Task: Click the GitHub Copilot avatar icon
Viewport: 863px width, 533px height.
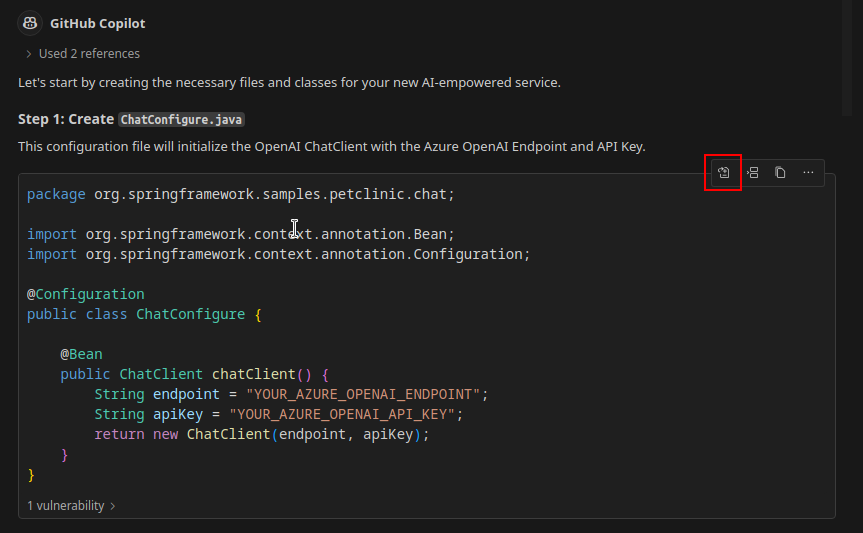Action: coord(30,23)
